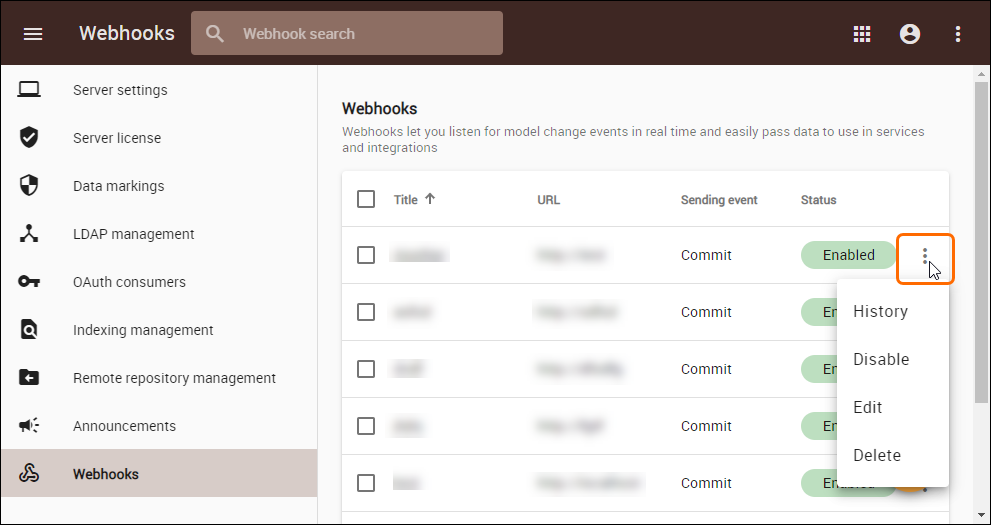Click the OAuth consumers key icon
Screen dimensions: 991x525
[x=29, y=282]
